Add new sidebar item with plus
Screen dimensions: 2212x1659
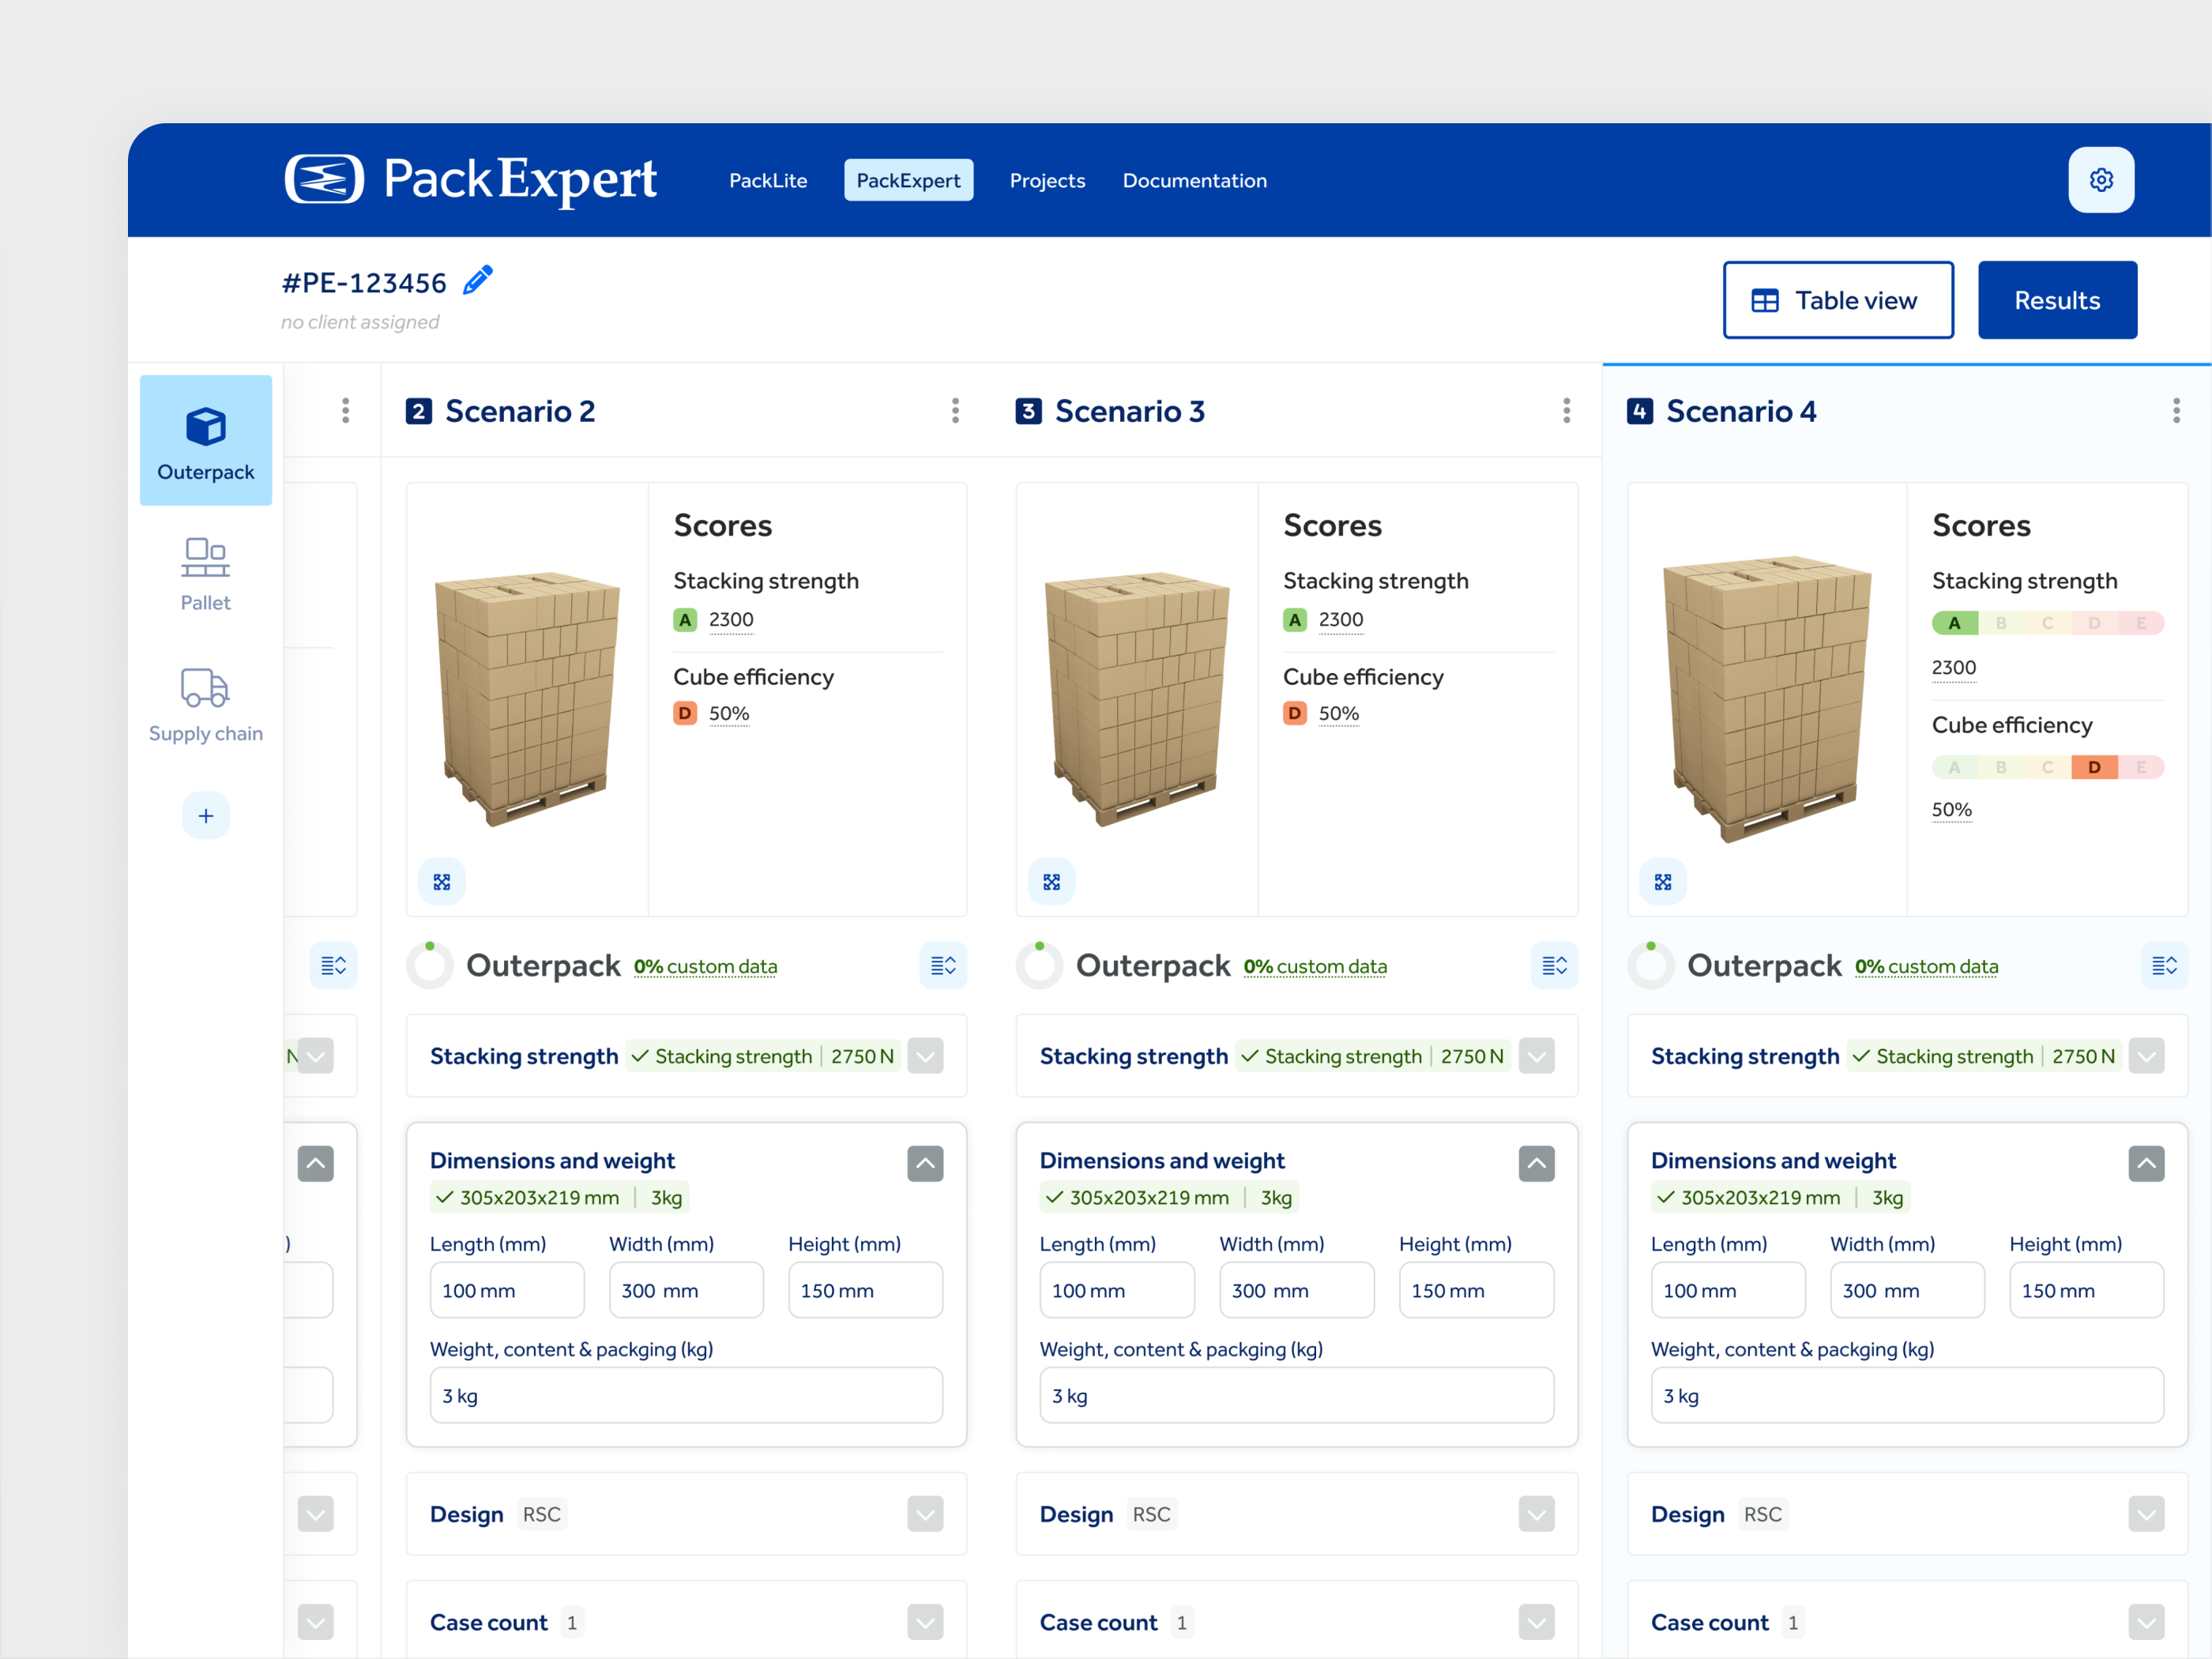tap(206, 816)
